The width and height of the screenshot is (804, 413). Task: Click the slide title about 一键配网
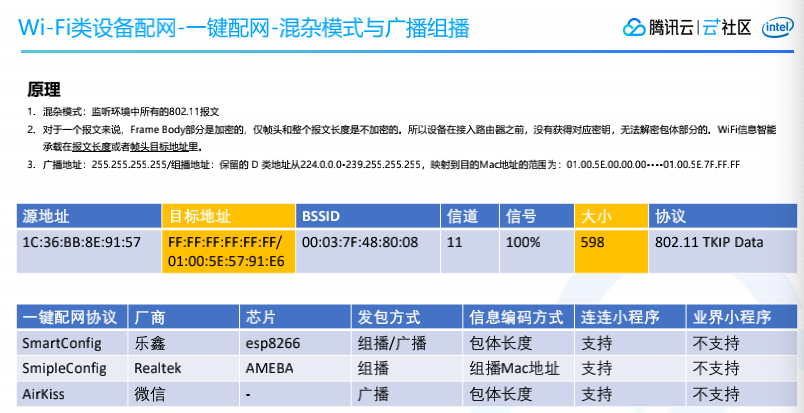click(244, 27)
